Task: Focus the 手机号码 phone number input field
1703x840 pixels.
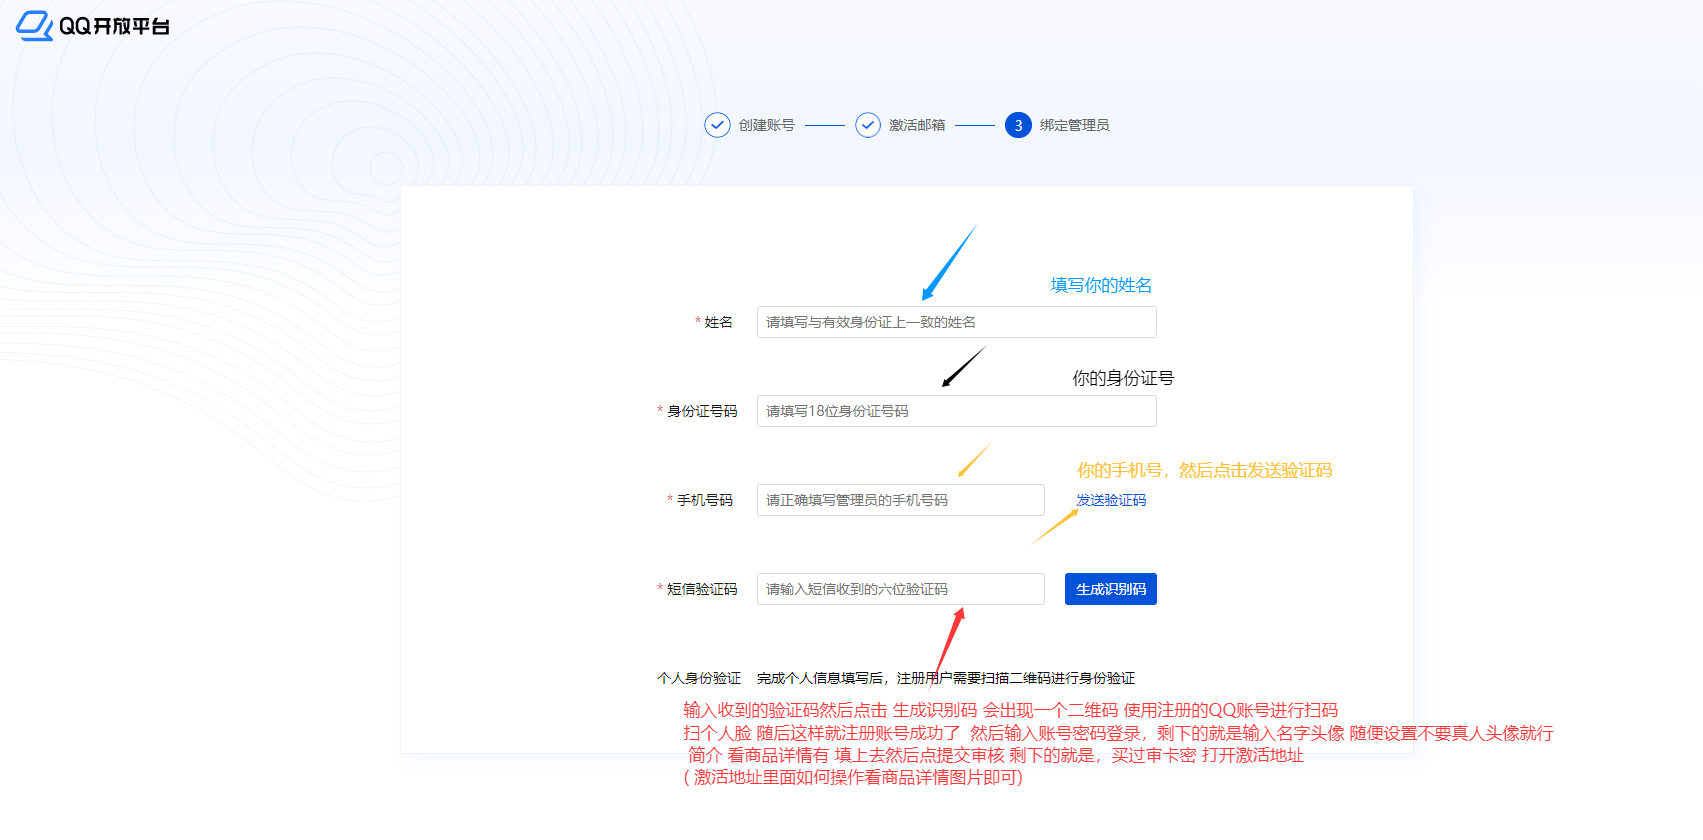Action: [x=900, y=500]
